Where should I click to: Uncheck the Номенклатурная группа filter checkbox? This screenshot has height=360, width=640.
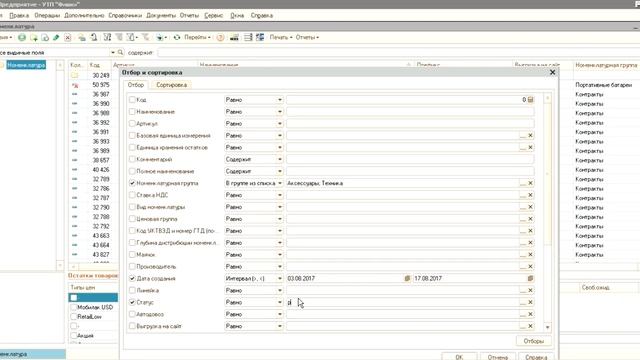click(132, 183)
